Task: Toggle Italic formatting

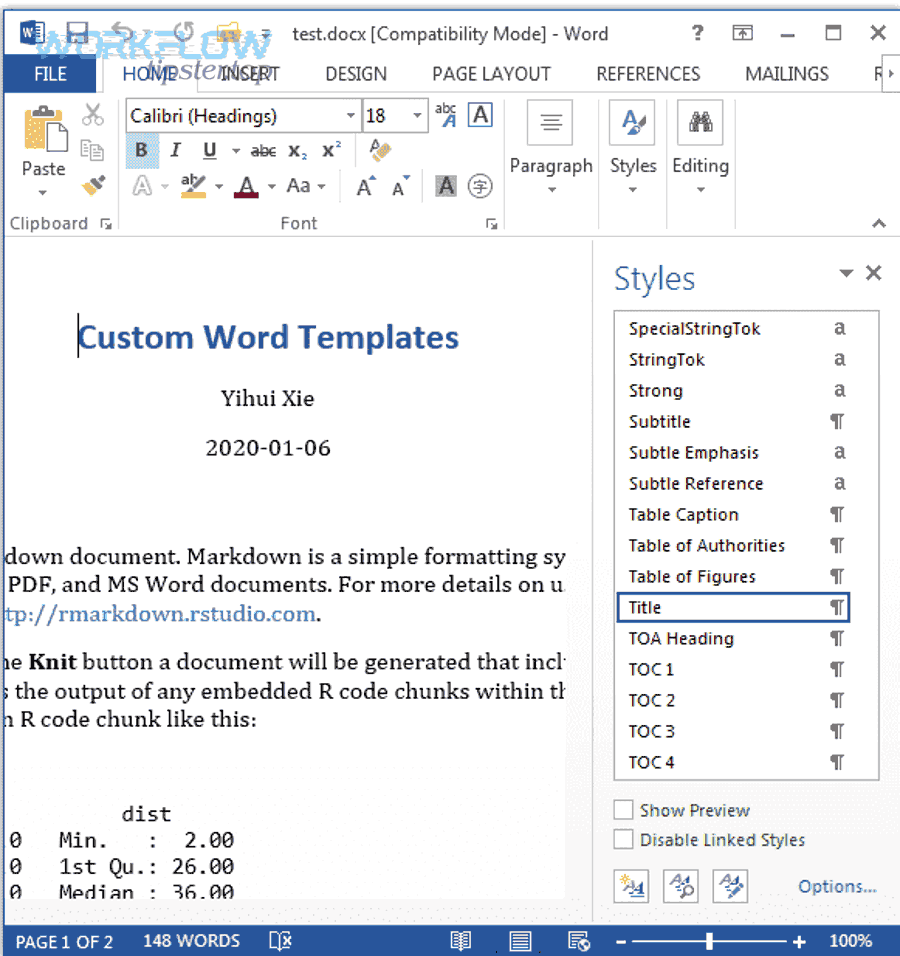Action: click(x=176, y=150)
